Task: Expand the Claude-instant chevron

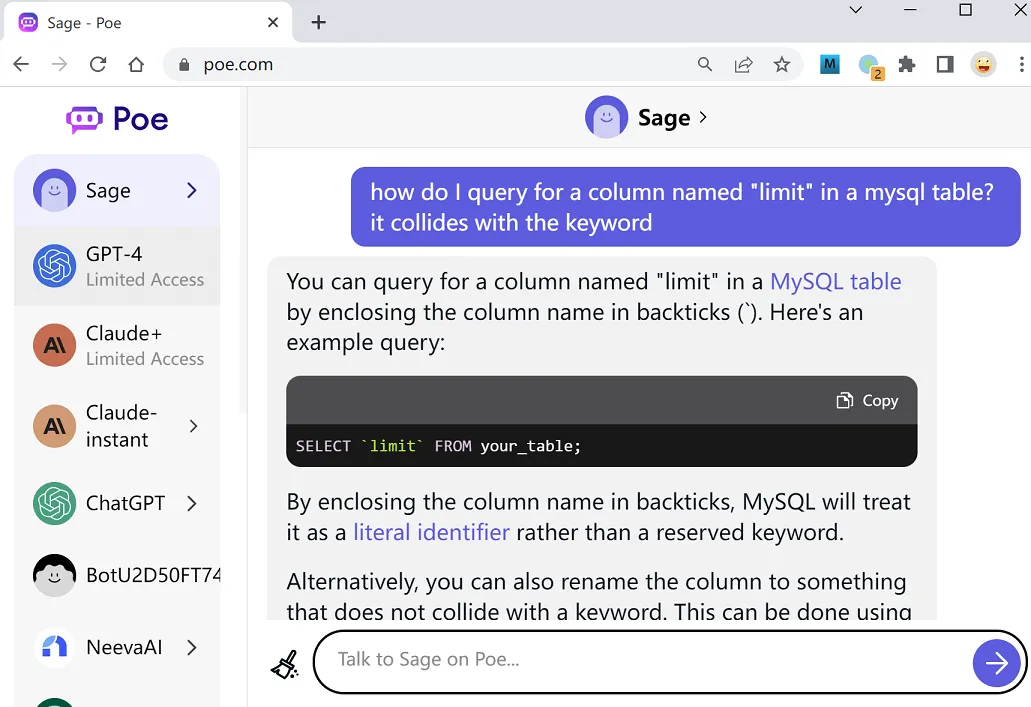Action: (x=193, y=426)
